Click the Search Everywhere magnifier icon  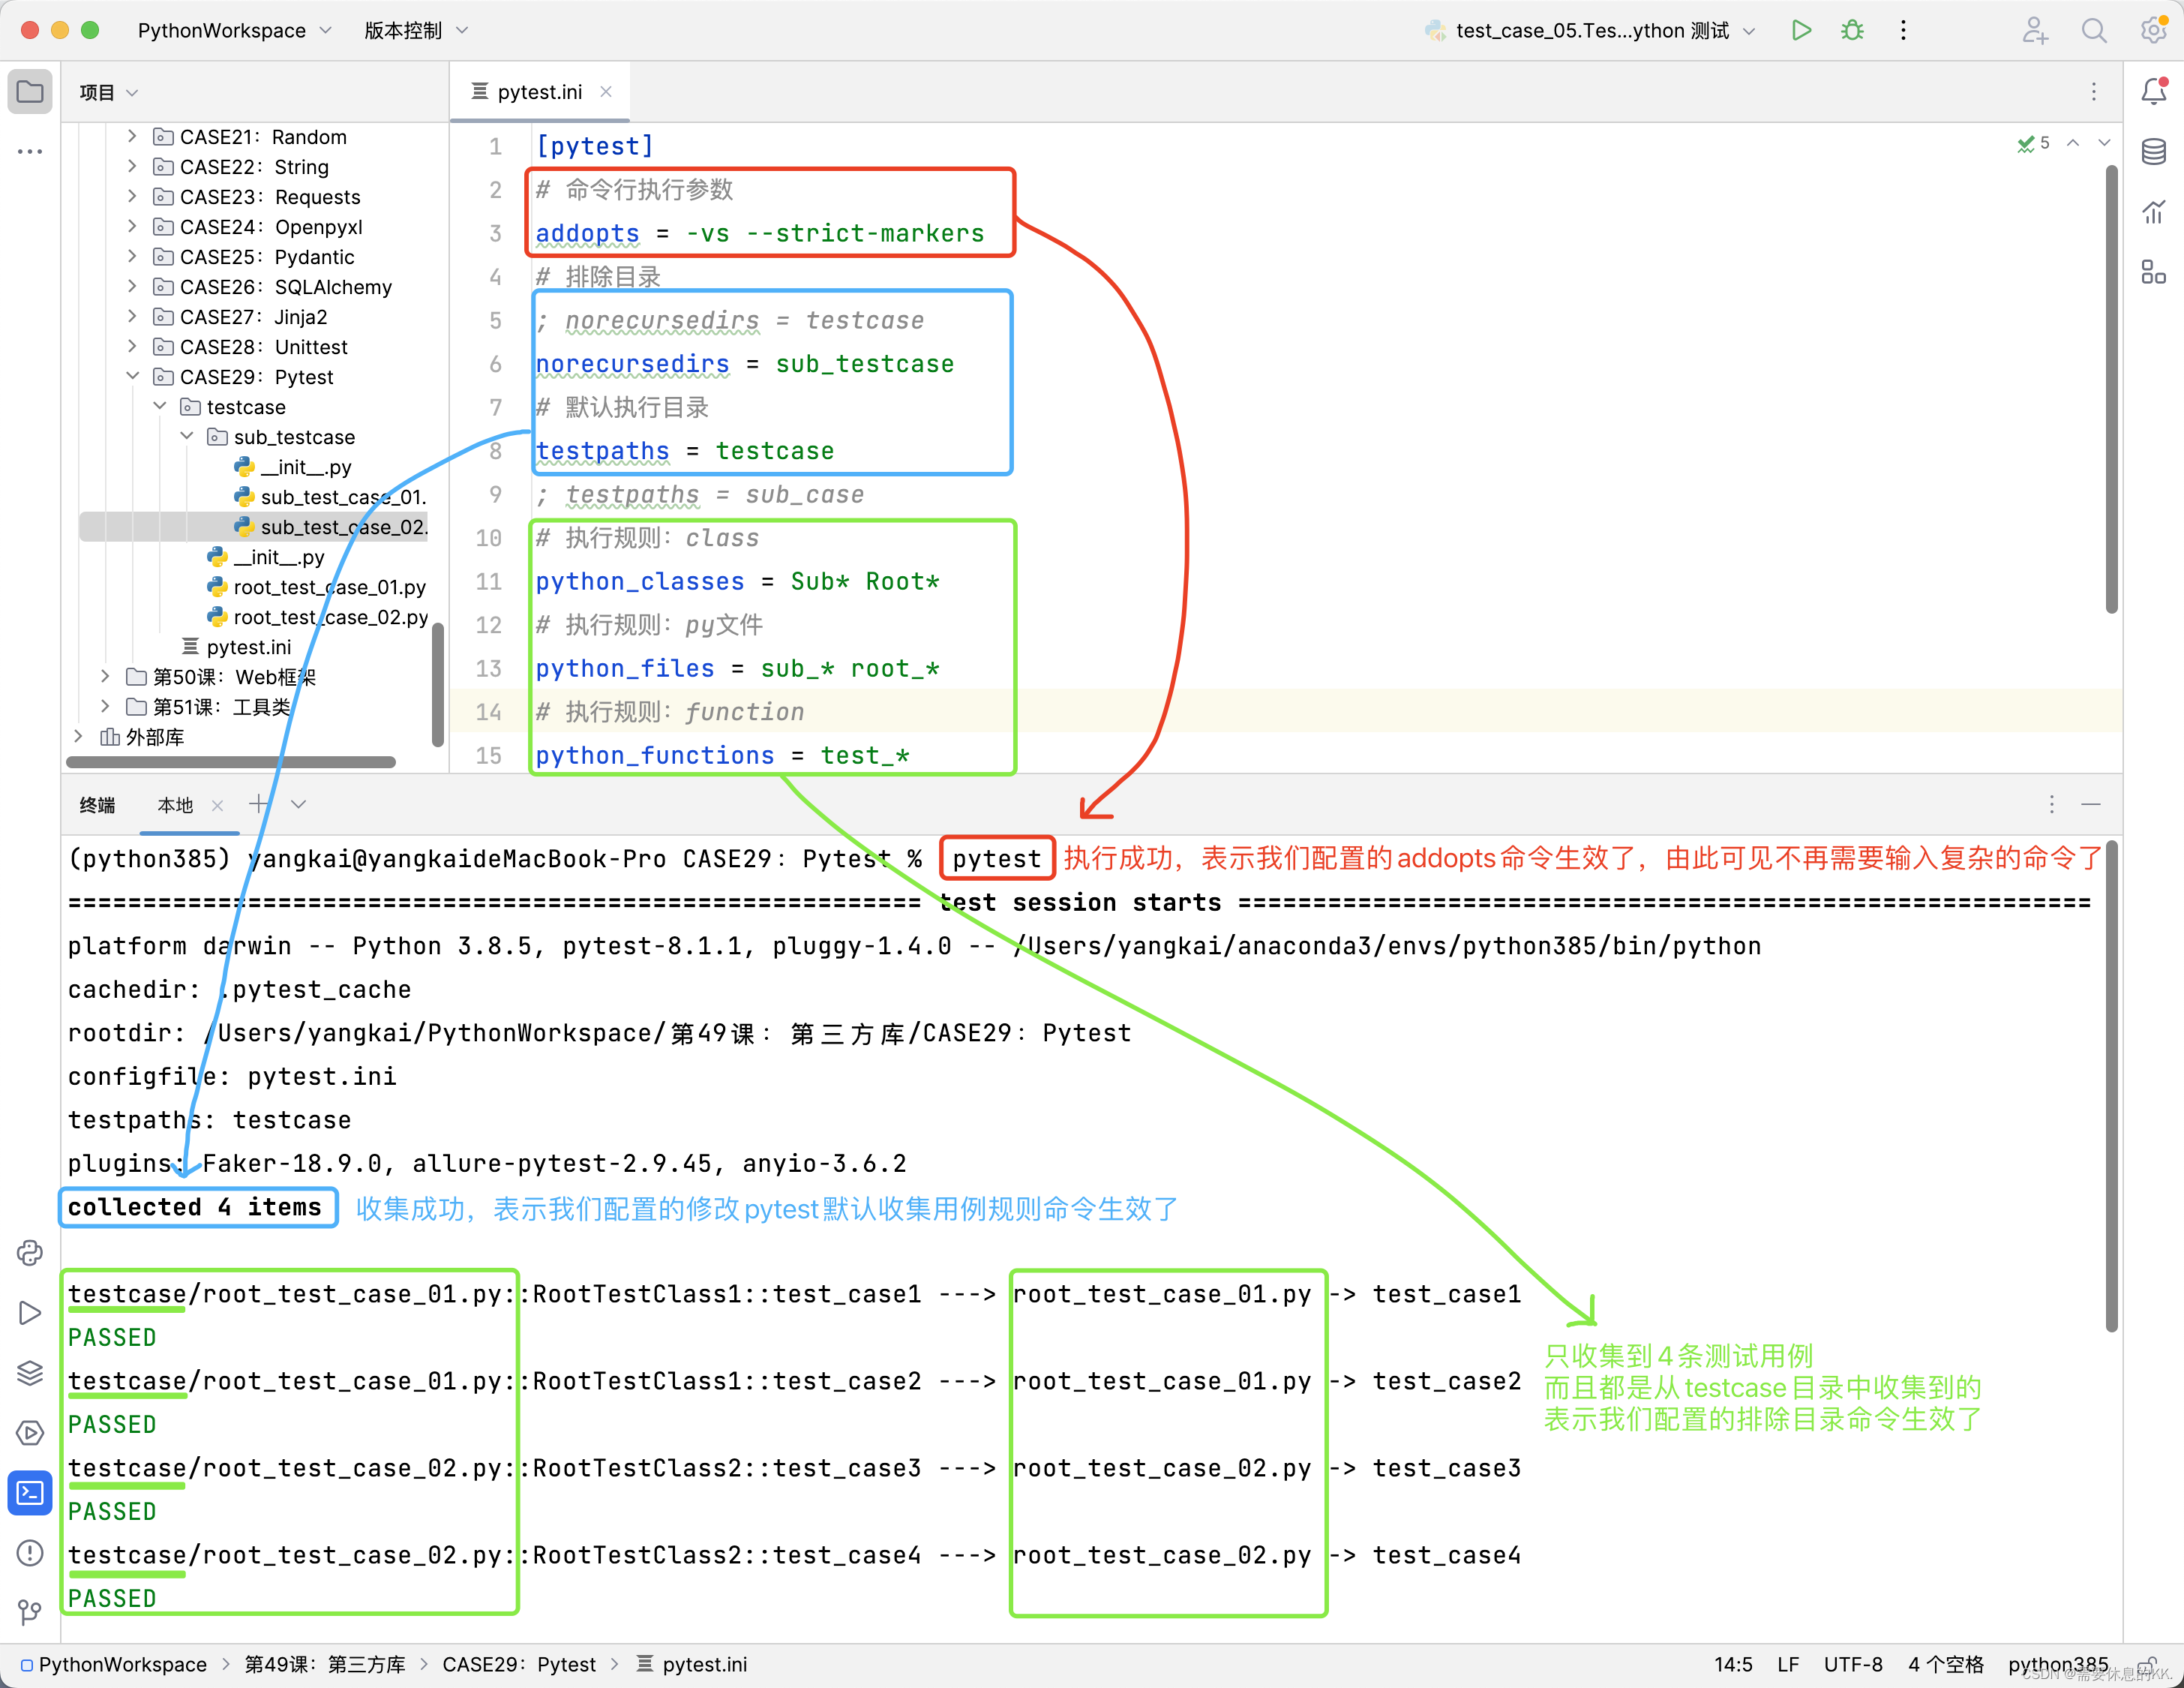pyautogui.click(x=2093, y=30)
